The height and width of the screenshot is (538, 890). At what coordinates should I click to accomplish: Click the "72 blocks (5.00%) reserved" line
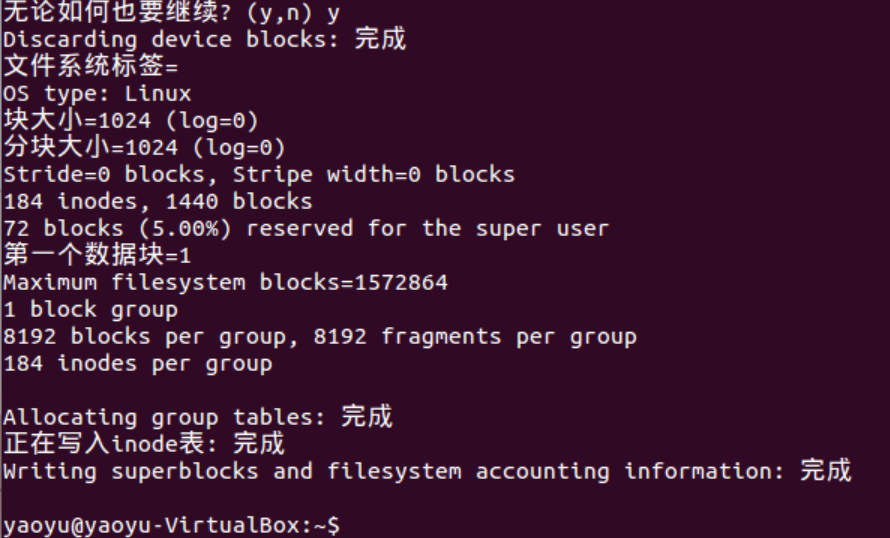click(305, 229)
